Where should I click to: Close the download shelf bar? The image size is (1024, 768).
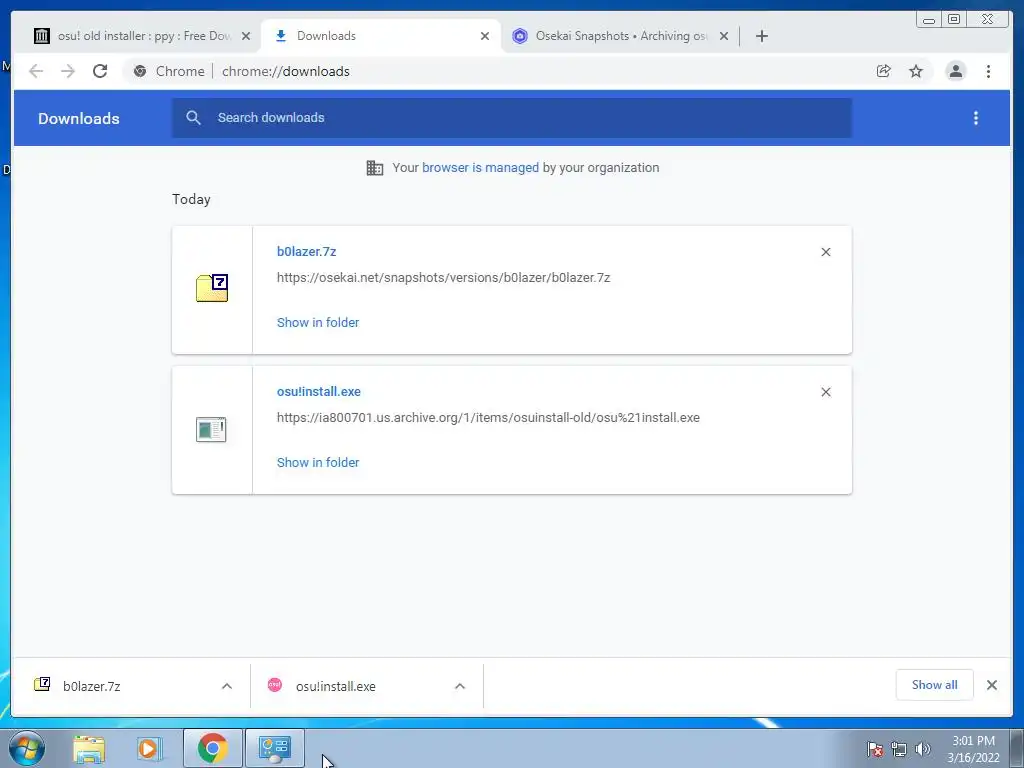click(x=992, y=685)
